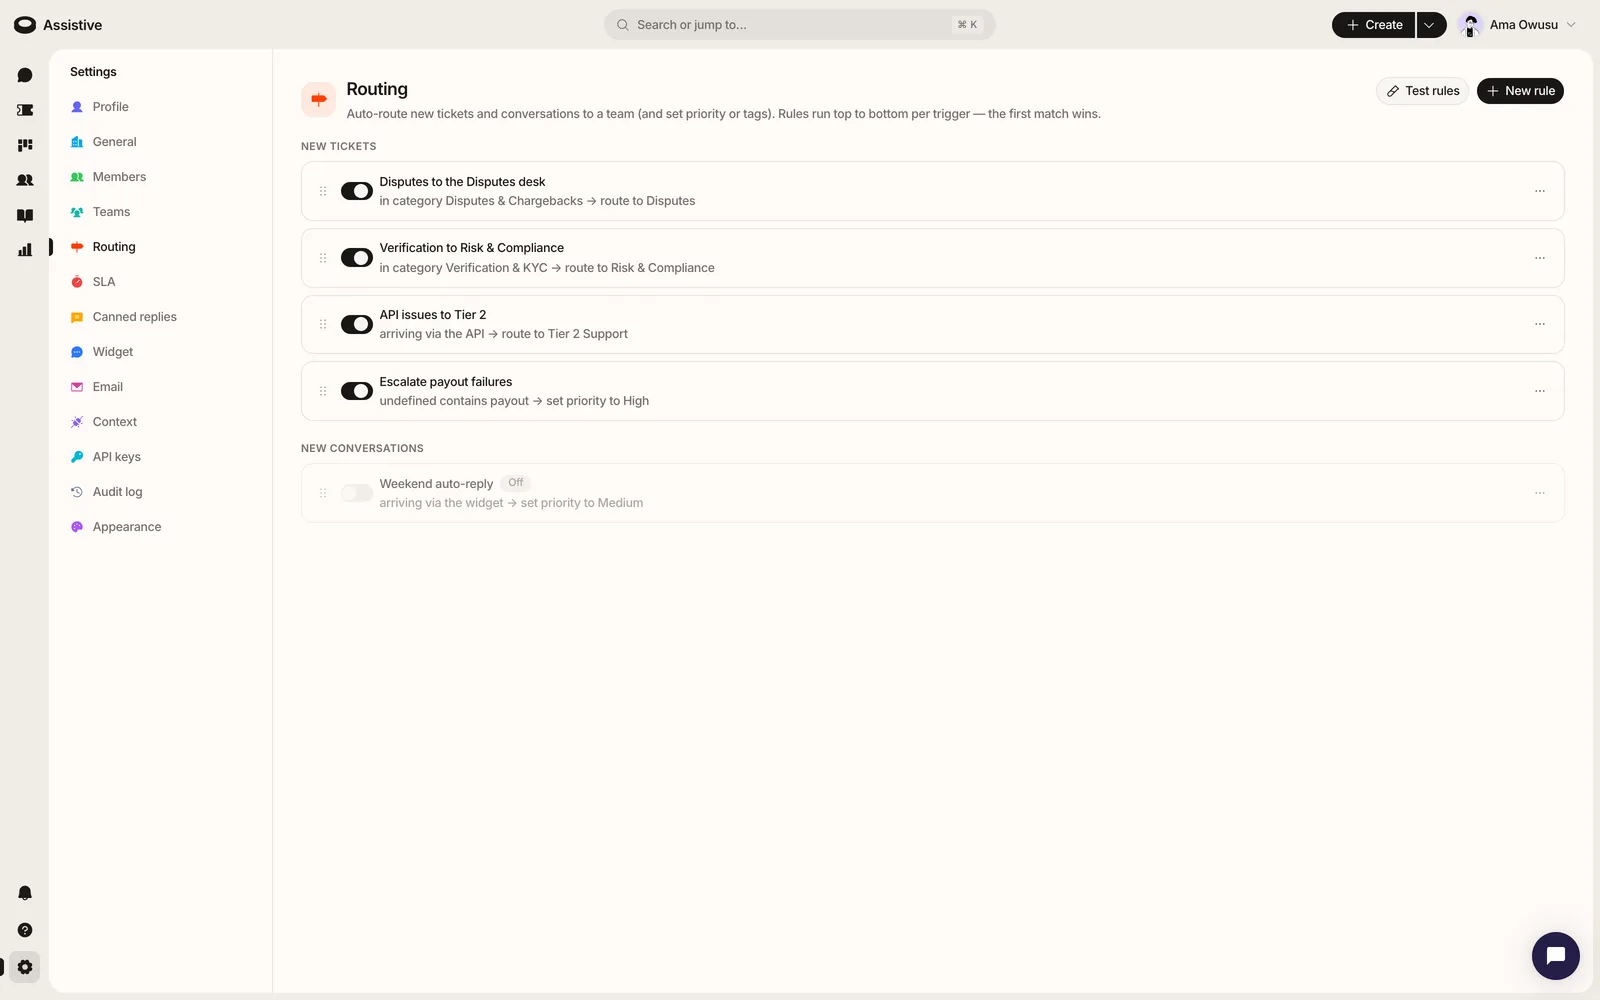This screenshot has width=1600, height=1000.
Task: Click drag handle for Escalate payout rule
Action: [323, 391]
